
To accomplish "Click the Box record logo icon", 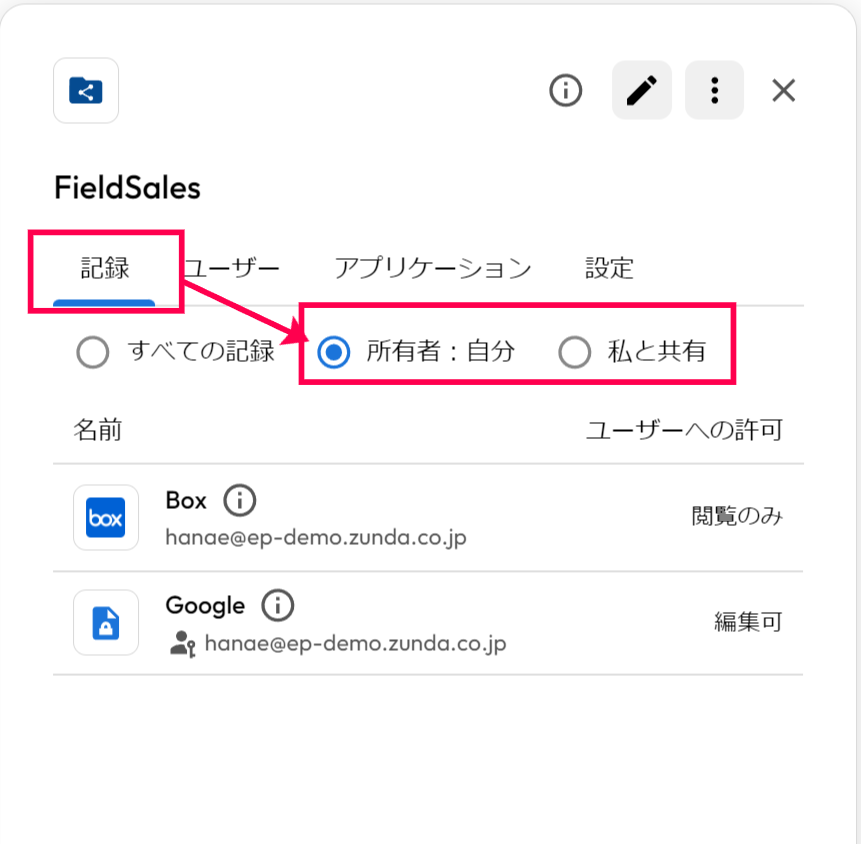I will click(105, 517).
